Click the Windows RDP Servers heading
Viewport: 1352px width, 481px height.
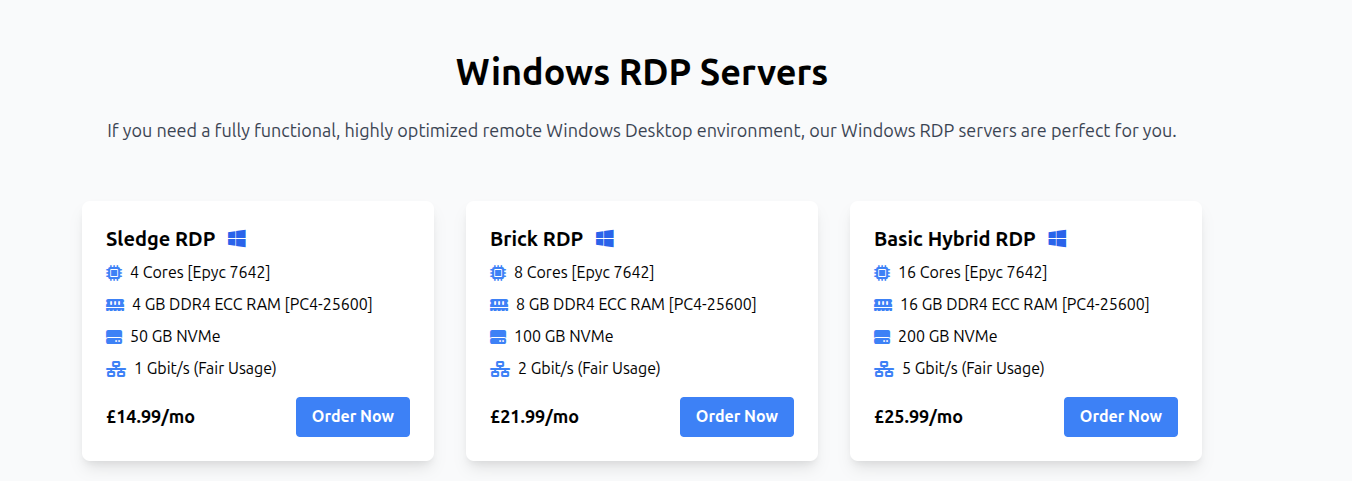(x=642, y=73)
